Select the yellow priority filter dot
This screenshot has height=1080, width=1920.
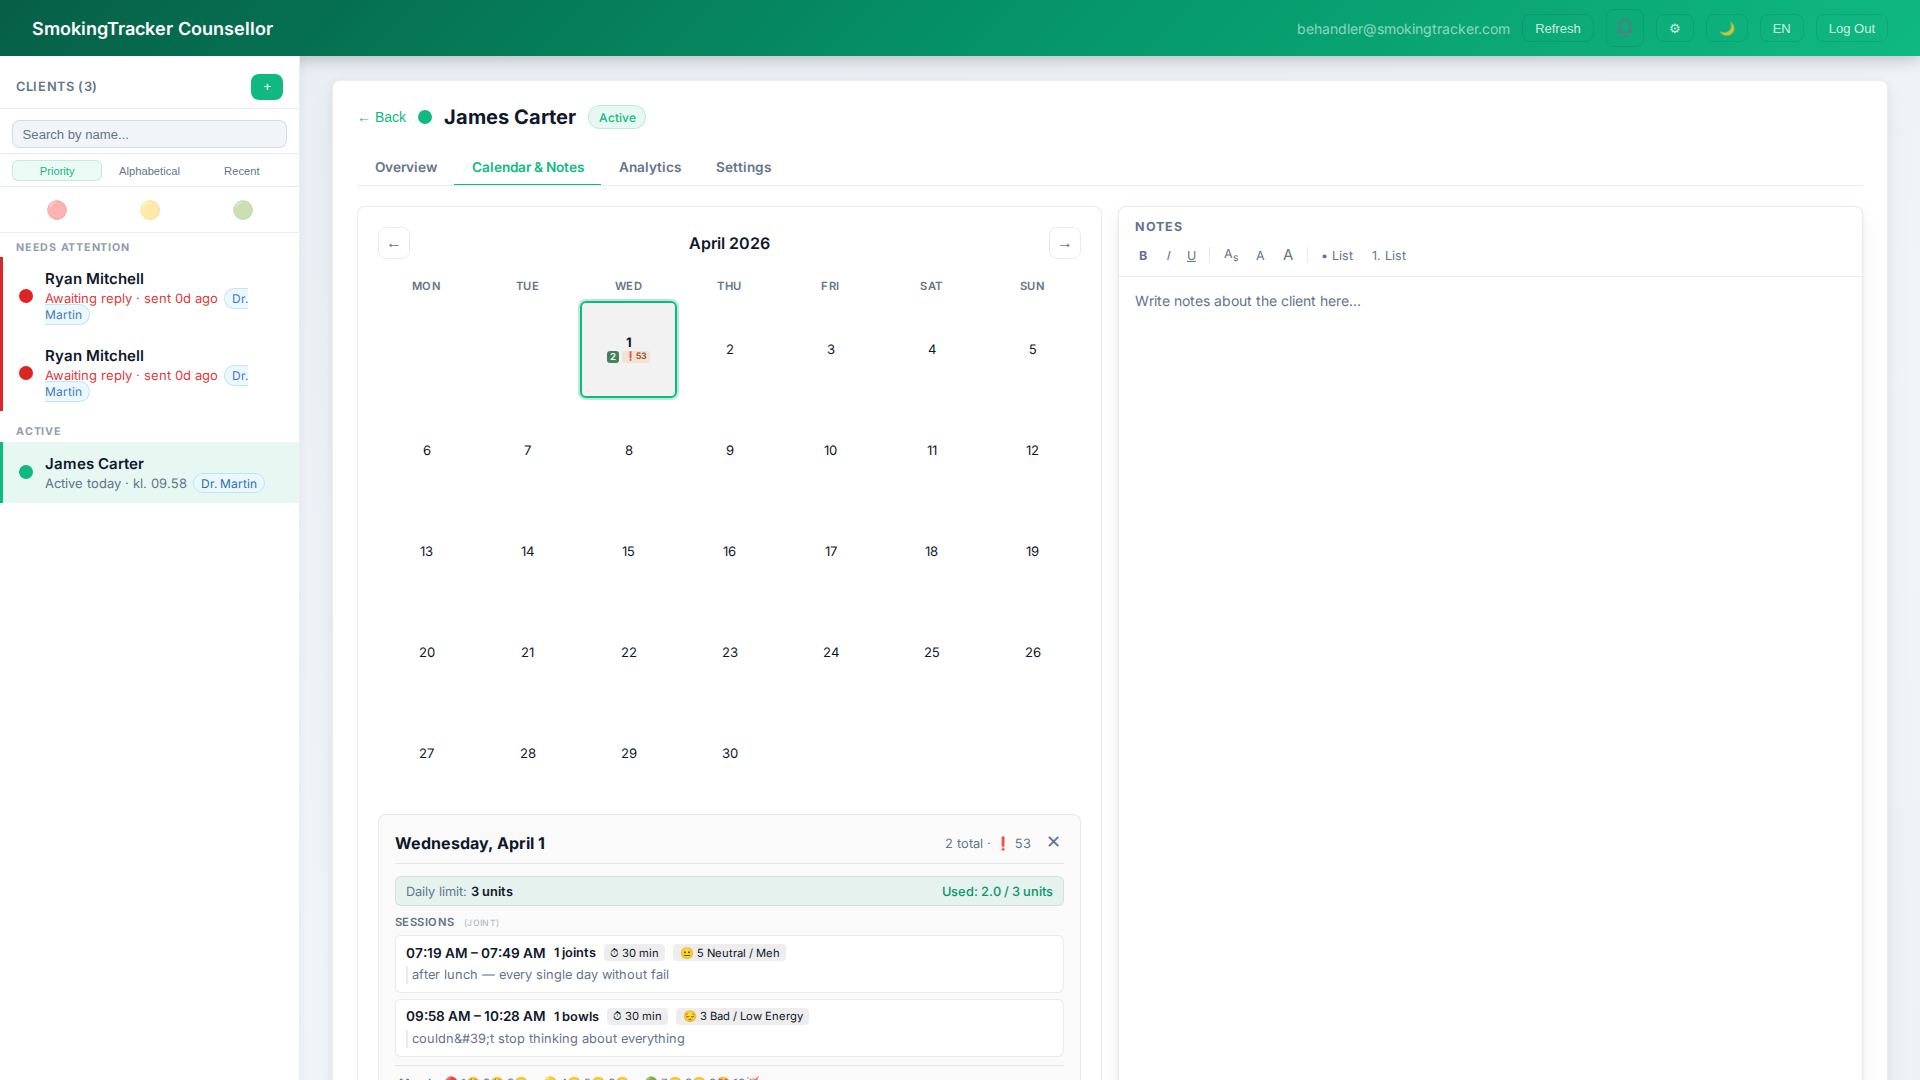(149, 210)
